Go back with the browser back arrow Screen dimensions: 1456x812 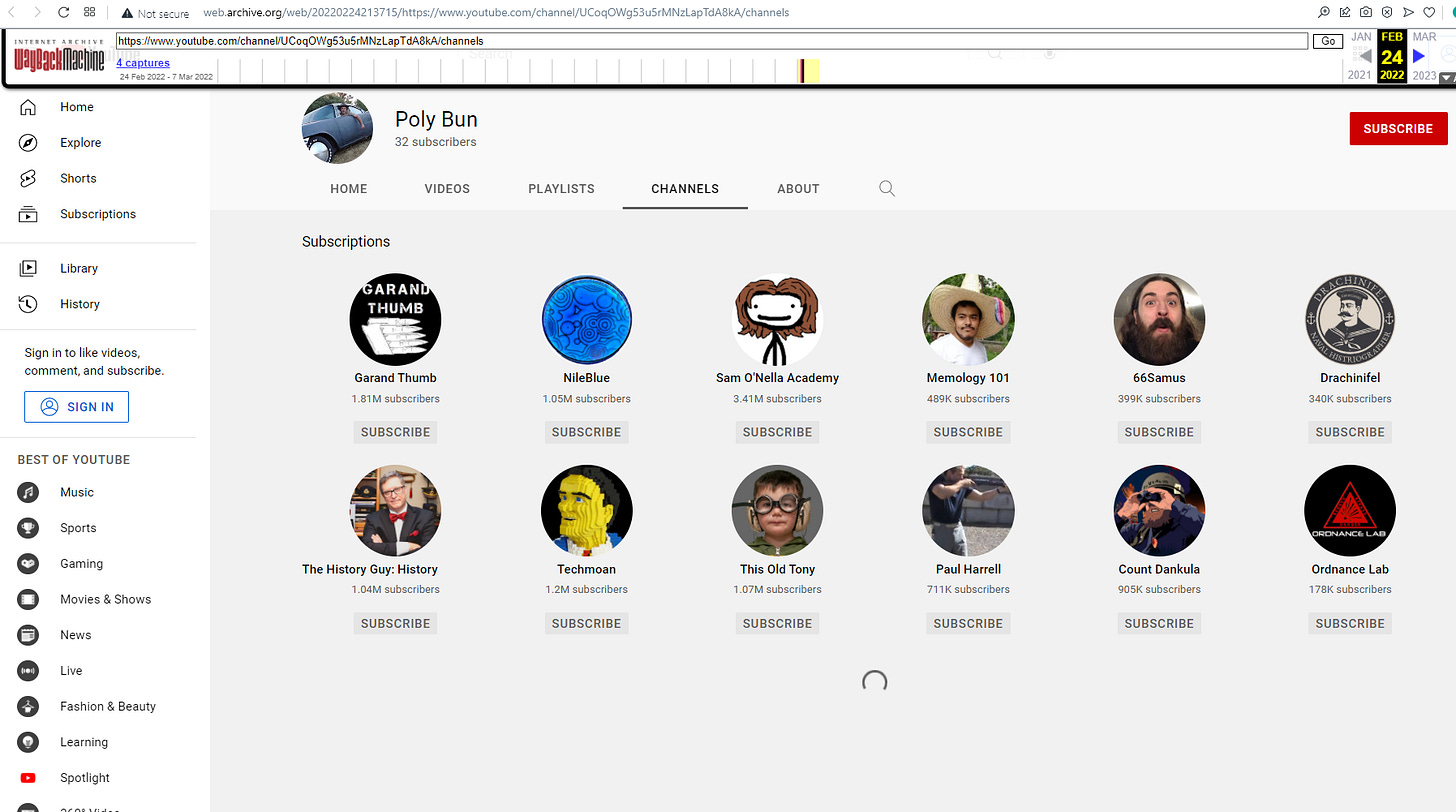pos(13,13)
